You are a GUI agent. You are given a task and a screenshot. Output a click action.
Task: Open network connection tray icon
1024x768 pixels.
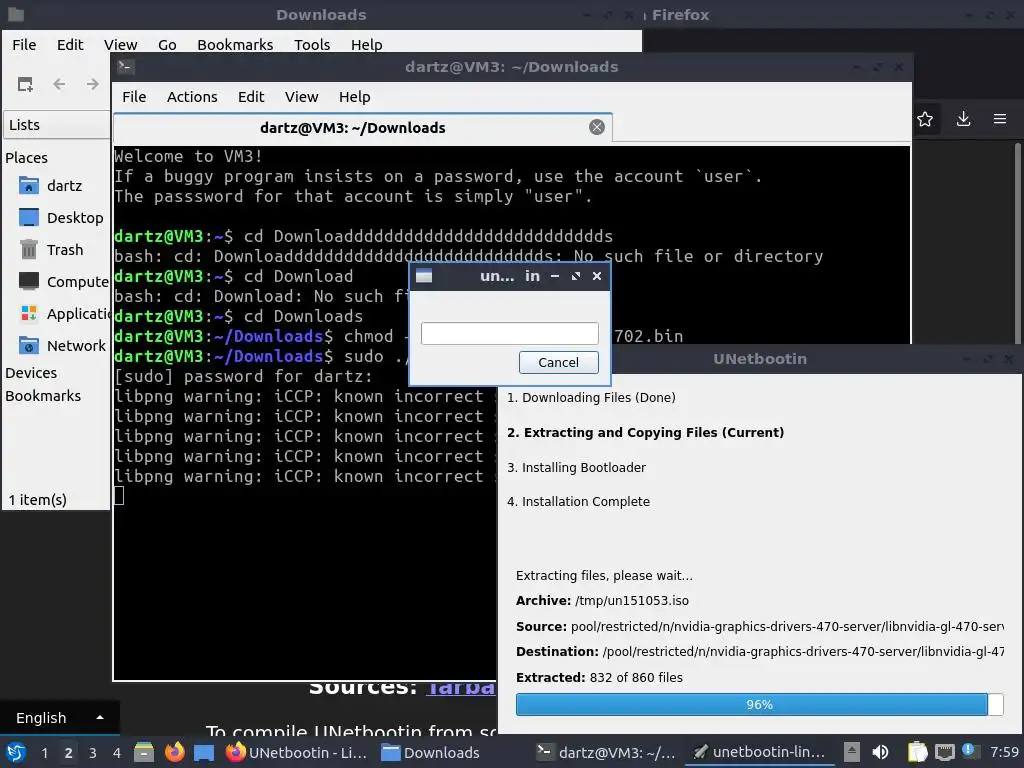pos(944,752)
